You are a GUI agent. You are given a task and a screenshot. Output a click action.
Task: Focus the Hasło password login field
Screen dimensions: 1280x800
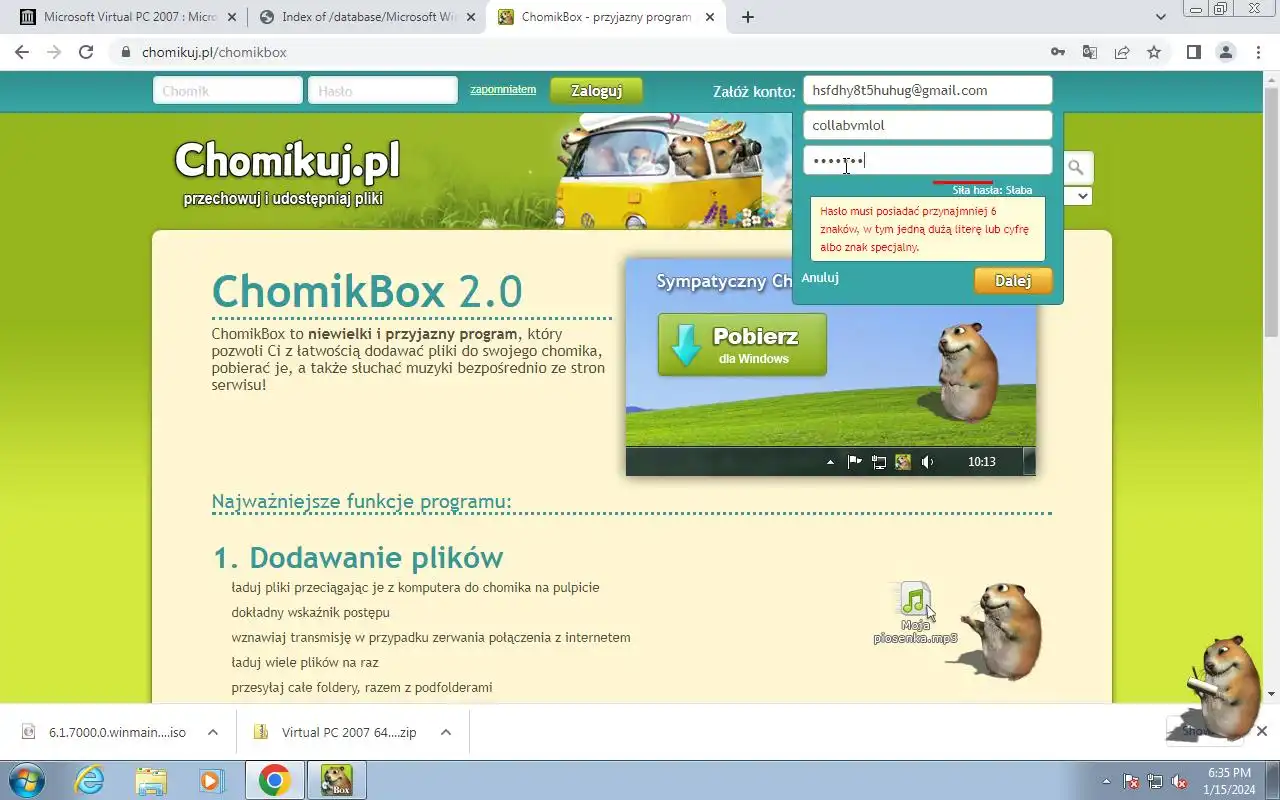(383, 90)
